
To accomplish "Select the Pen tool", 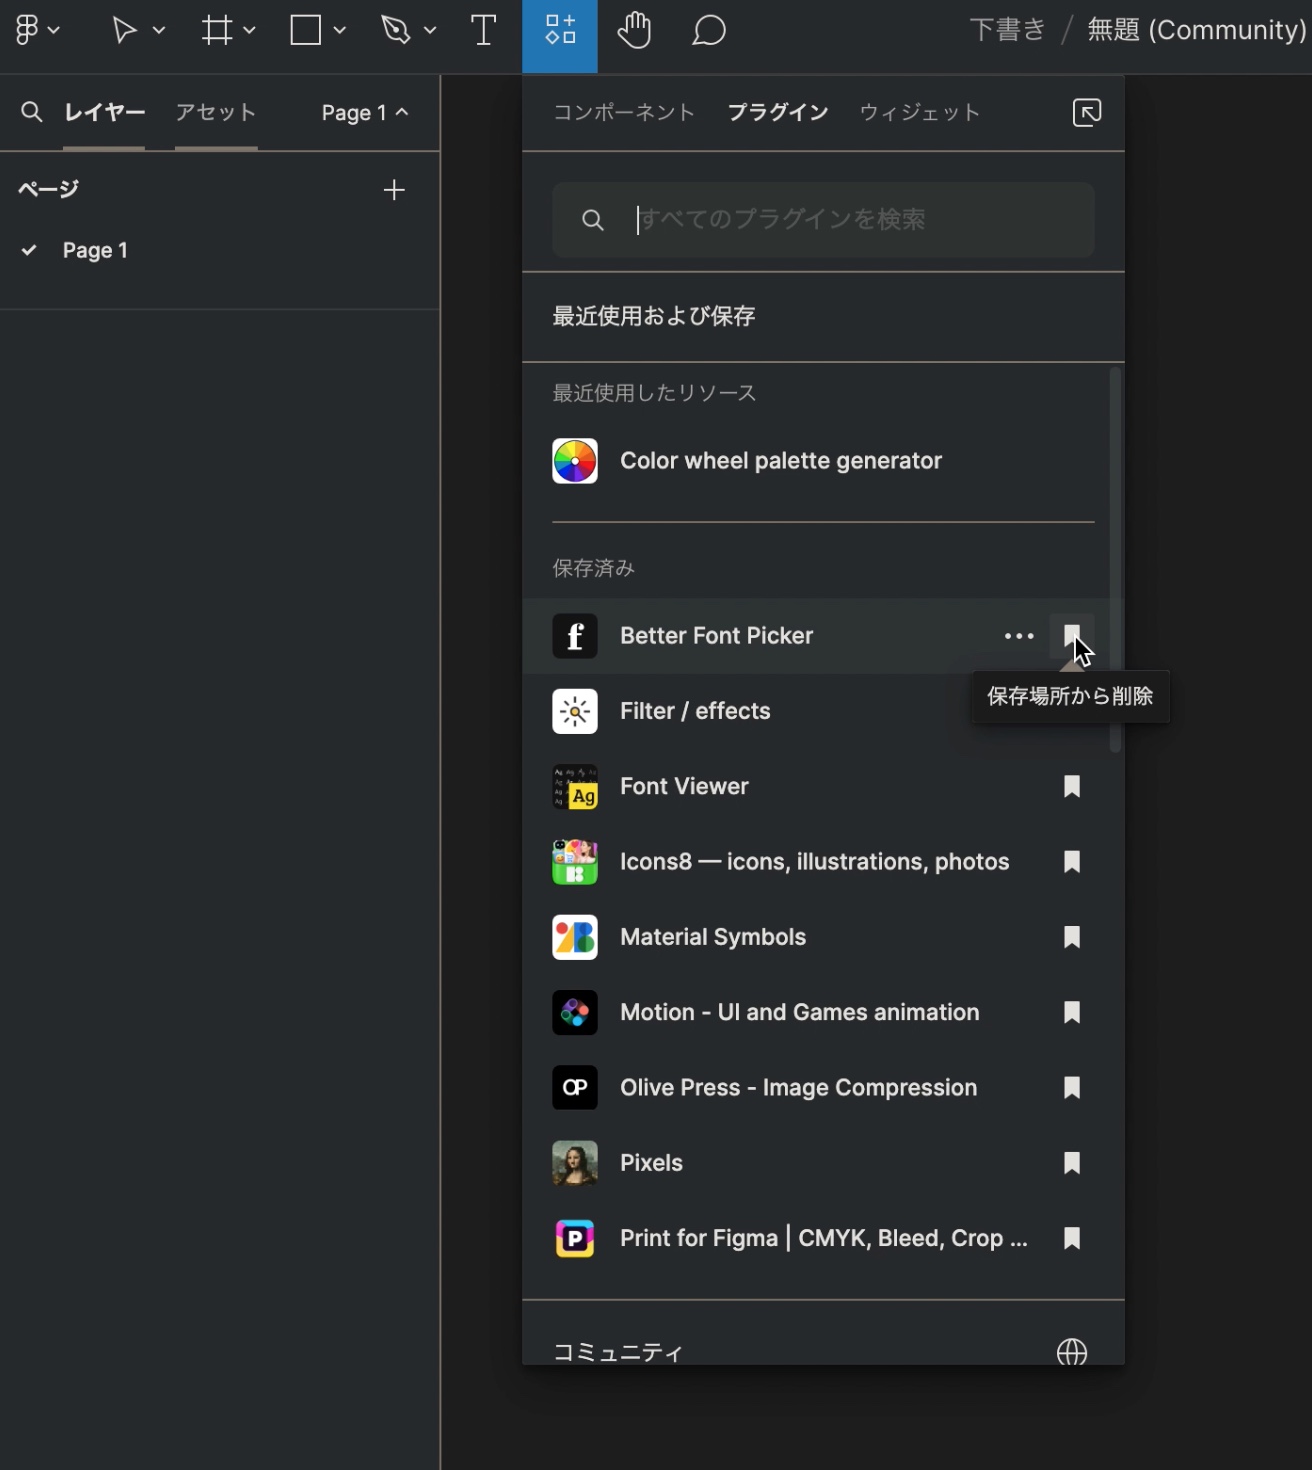I will 396,31.
